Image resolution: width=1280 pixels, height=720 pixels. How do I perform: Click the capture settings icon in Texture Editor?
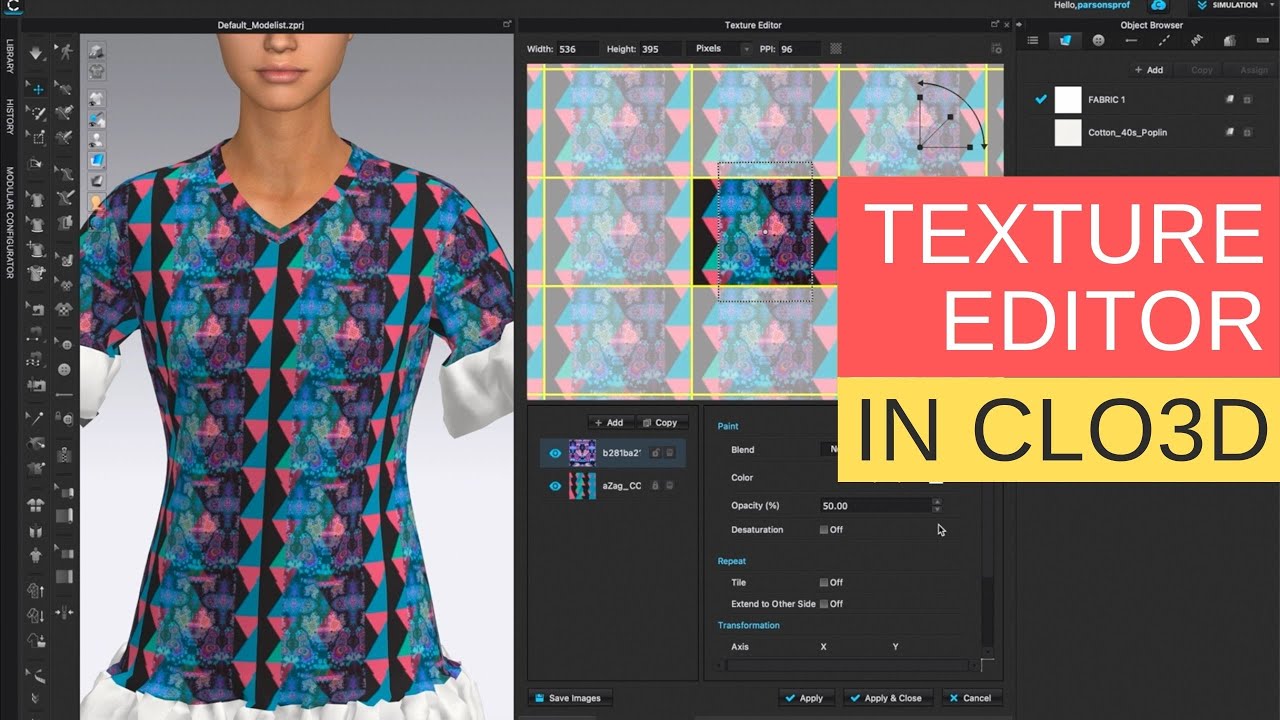point(996,48)
